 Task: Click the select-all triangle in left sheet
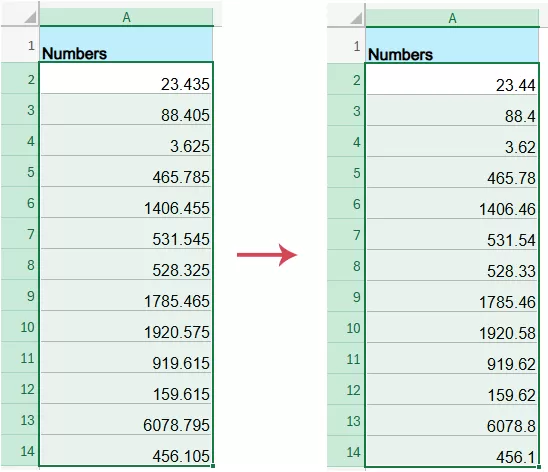(x=31, y=17)
